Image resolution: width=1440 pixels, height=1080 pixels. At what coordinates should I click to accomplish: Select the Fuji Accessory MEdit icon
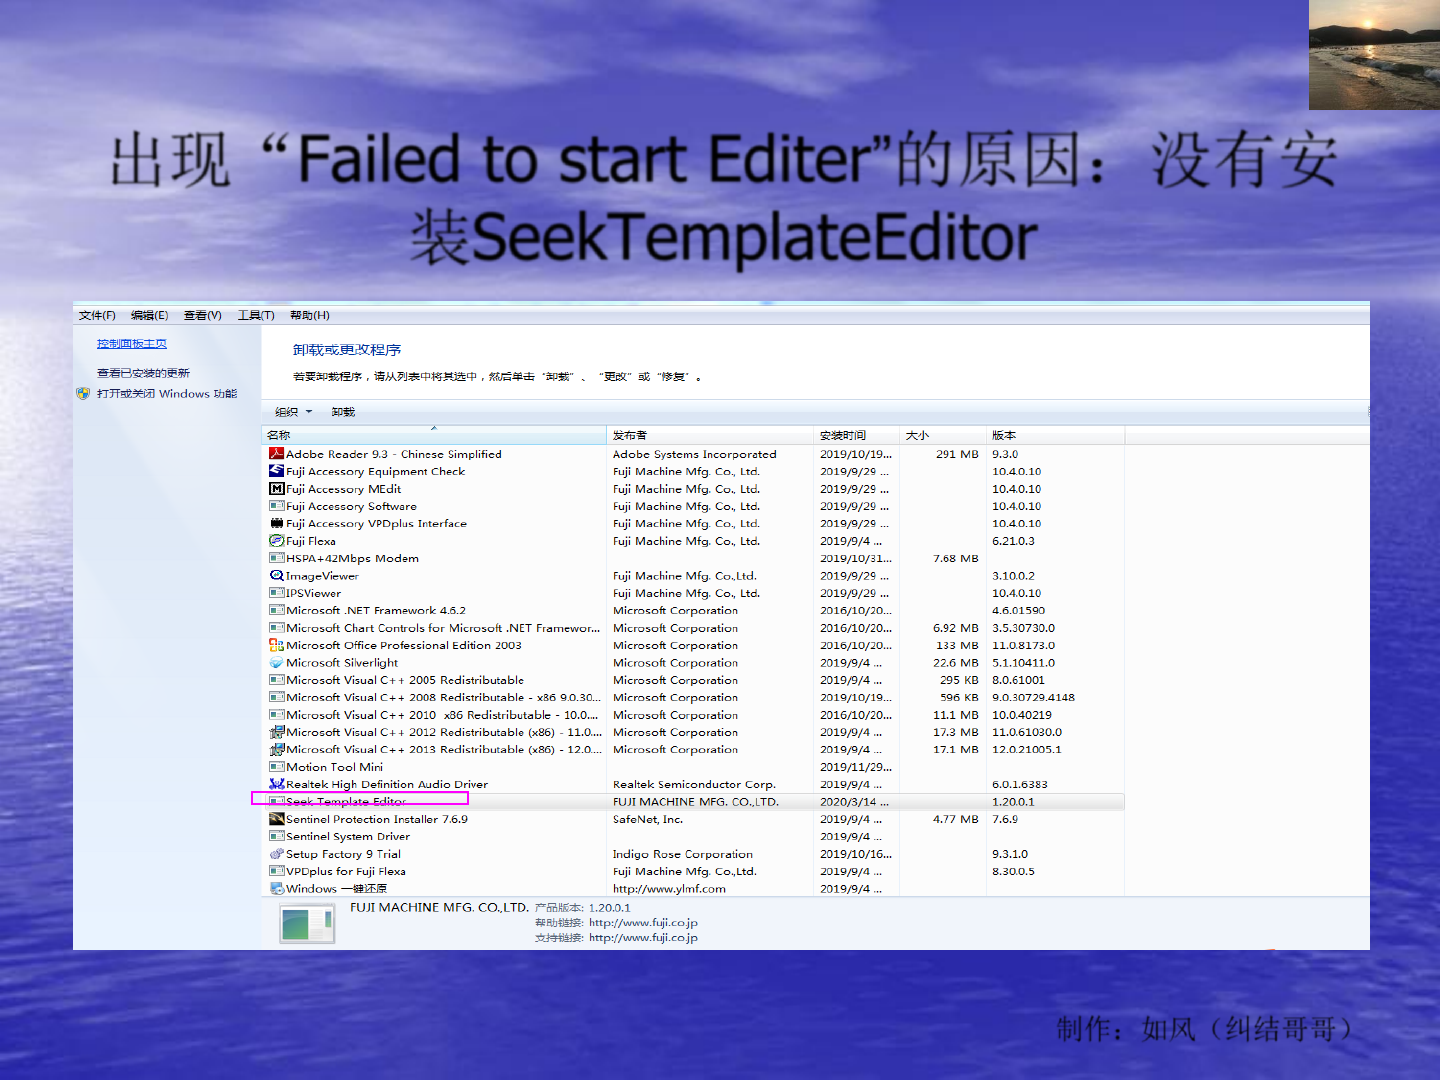pos(277,489)
